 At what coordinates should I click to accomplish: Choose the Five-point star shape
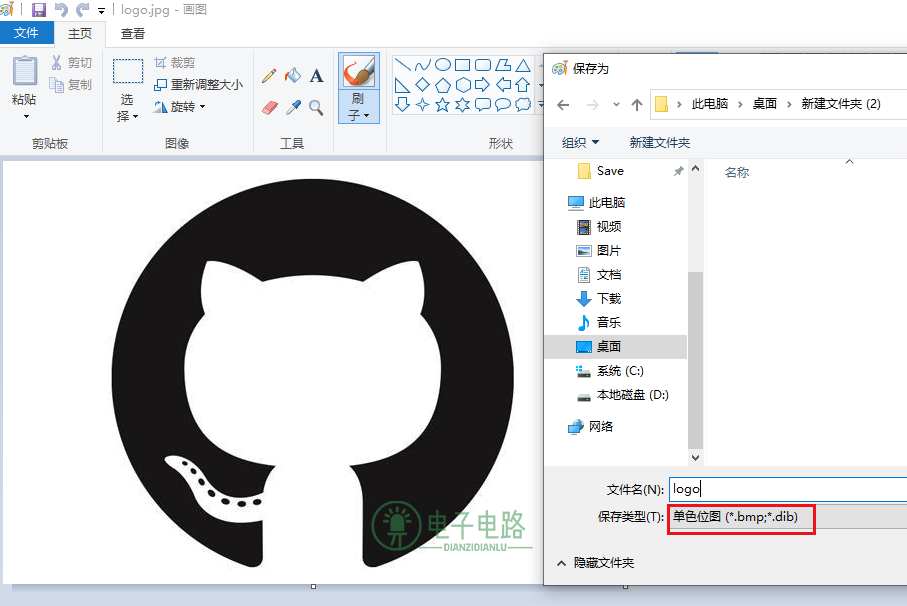(443, 105)
